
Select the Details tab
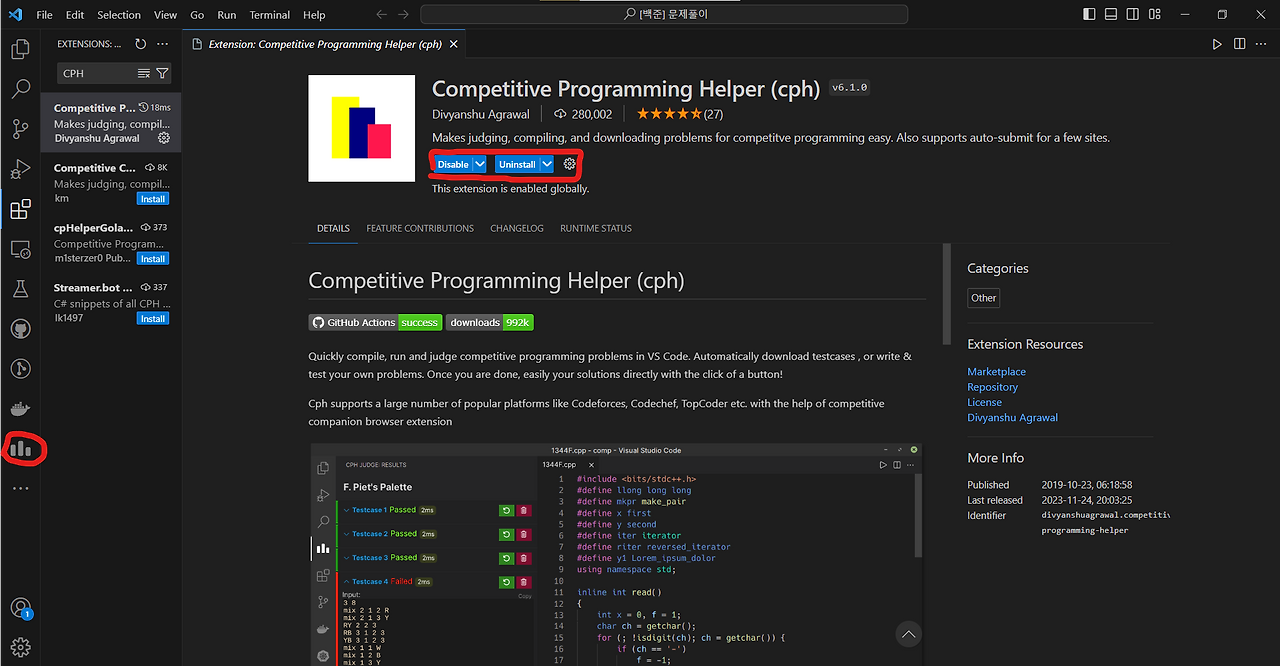(333, 228)
